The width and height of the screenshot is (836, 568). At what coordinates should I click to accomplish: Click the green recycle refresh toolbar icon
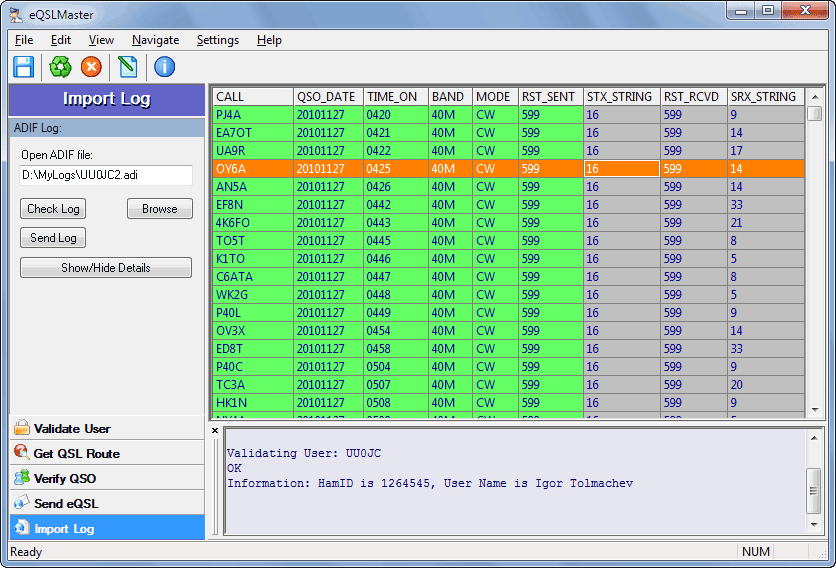[60, 67]
